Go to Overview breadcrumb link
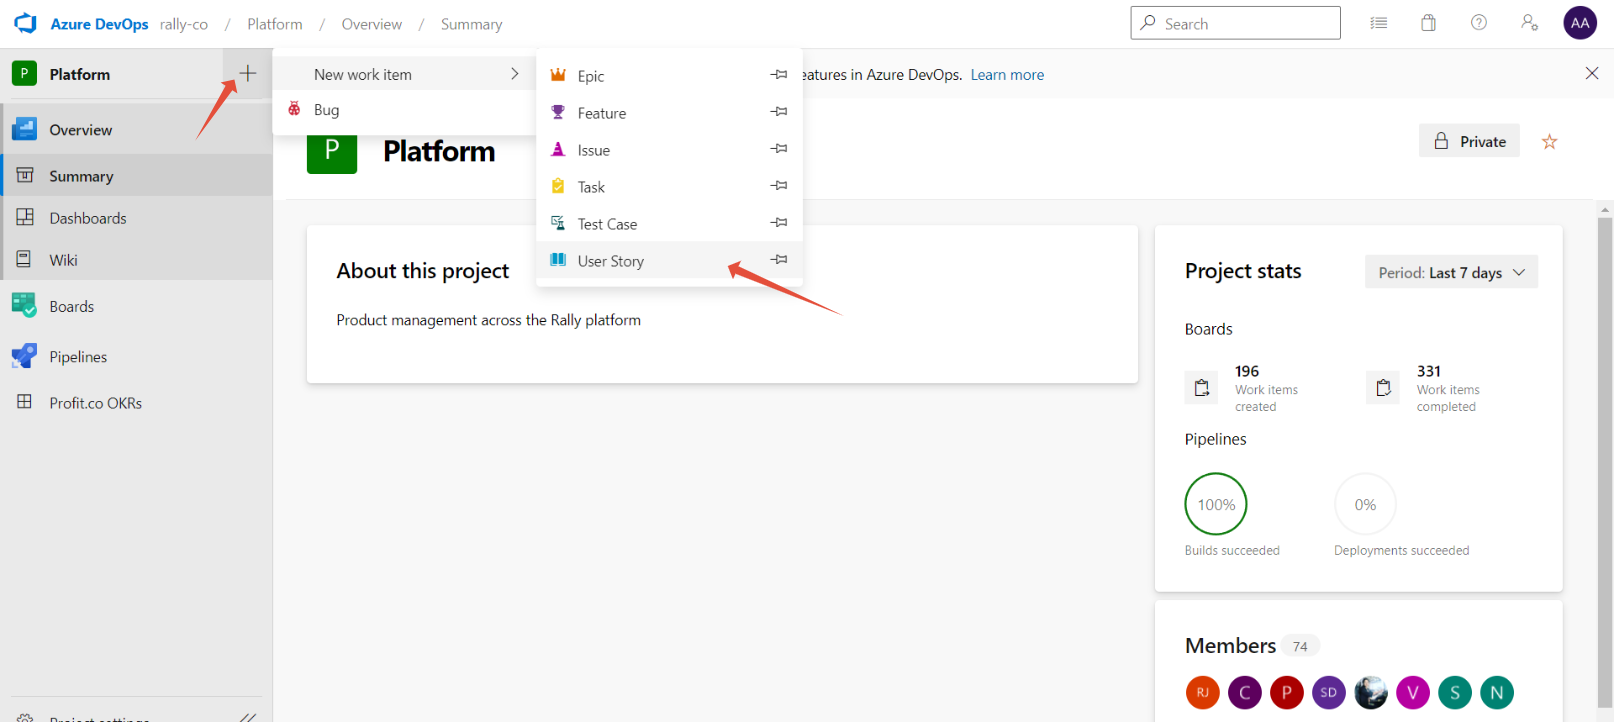Image resolution: width=1614 pixels, height=722 pixels. coord(372,24)
